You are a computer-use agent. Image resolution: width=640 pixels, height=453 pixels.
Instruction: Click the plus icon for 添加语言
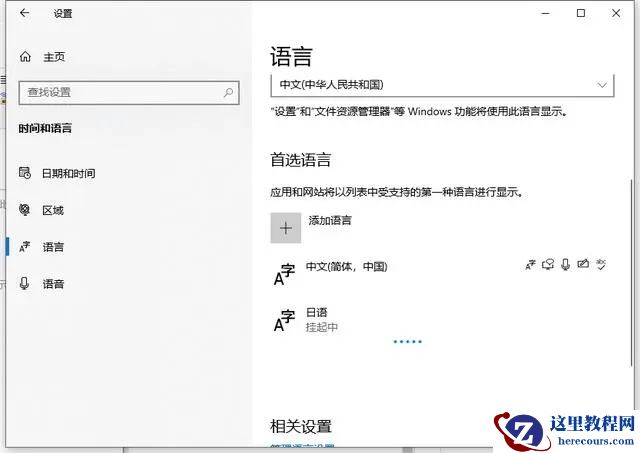[286, 228]
